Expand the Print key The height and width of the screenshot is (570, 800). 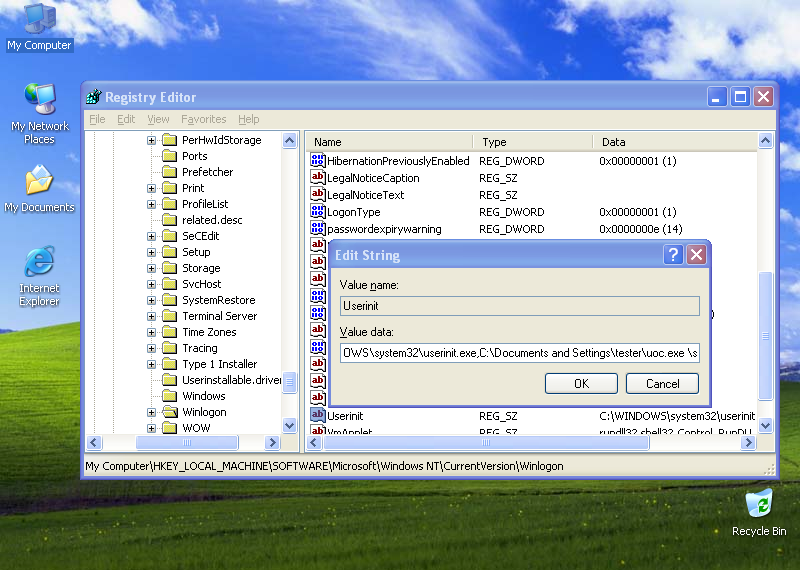click(x=151, y=188)
